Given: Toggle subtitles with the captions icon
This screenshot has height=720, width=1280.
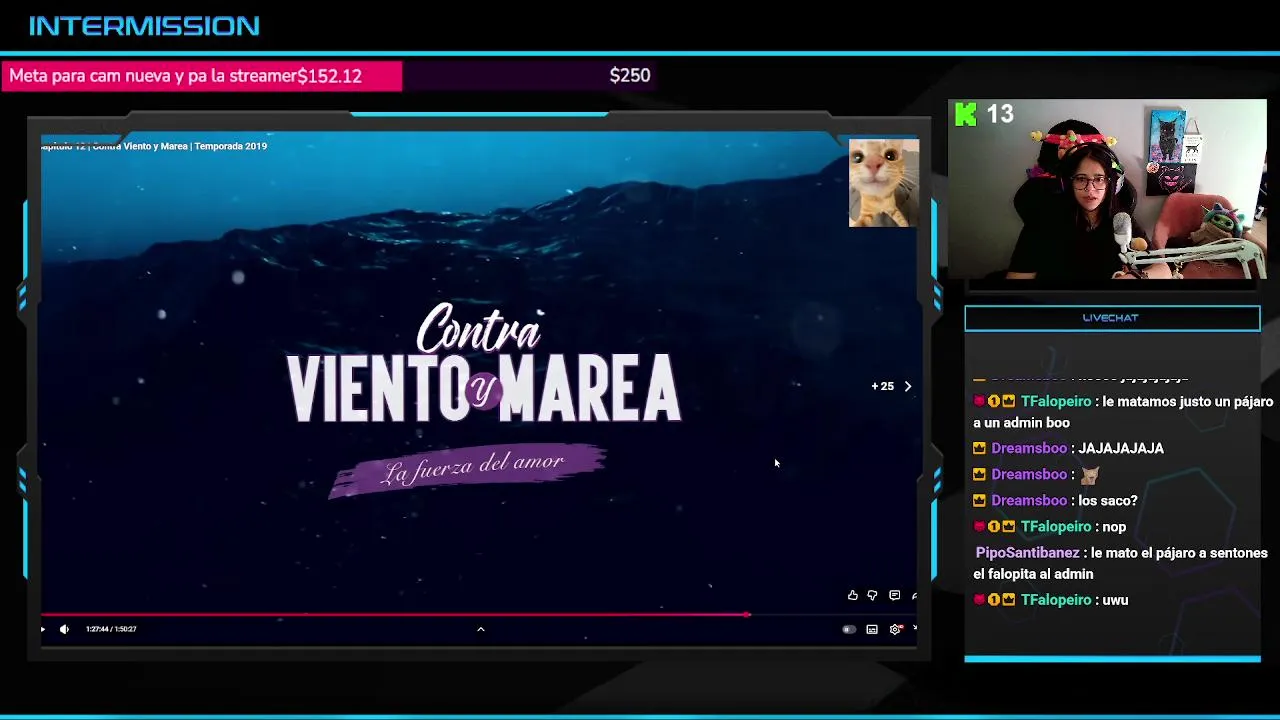Looking at the screenshot, I should tap(872, 629).
